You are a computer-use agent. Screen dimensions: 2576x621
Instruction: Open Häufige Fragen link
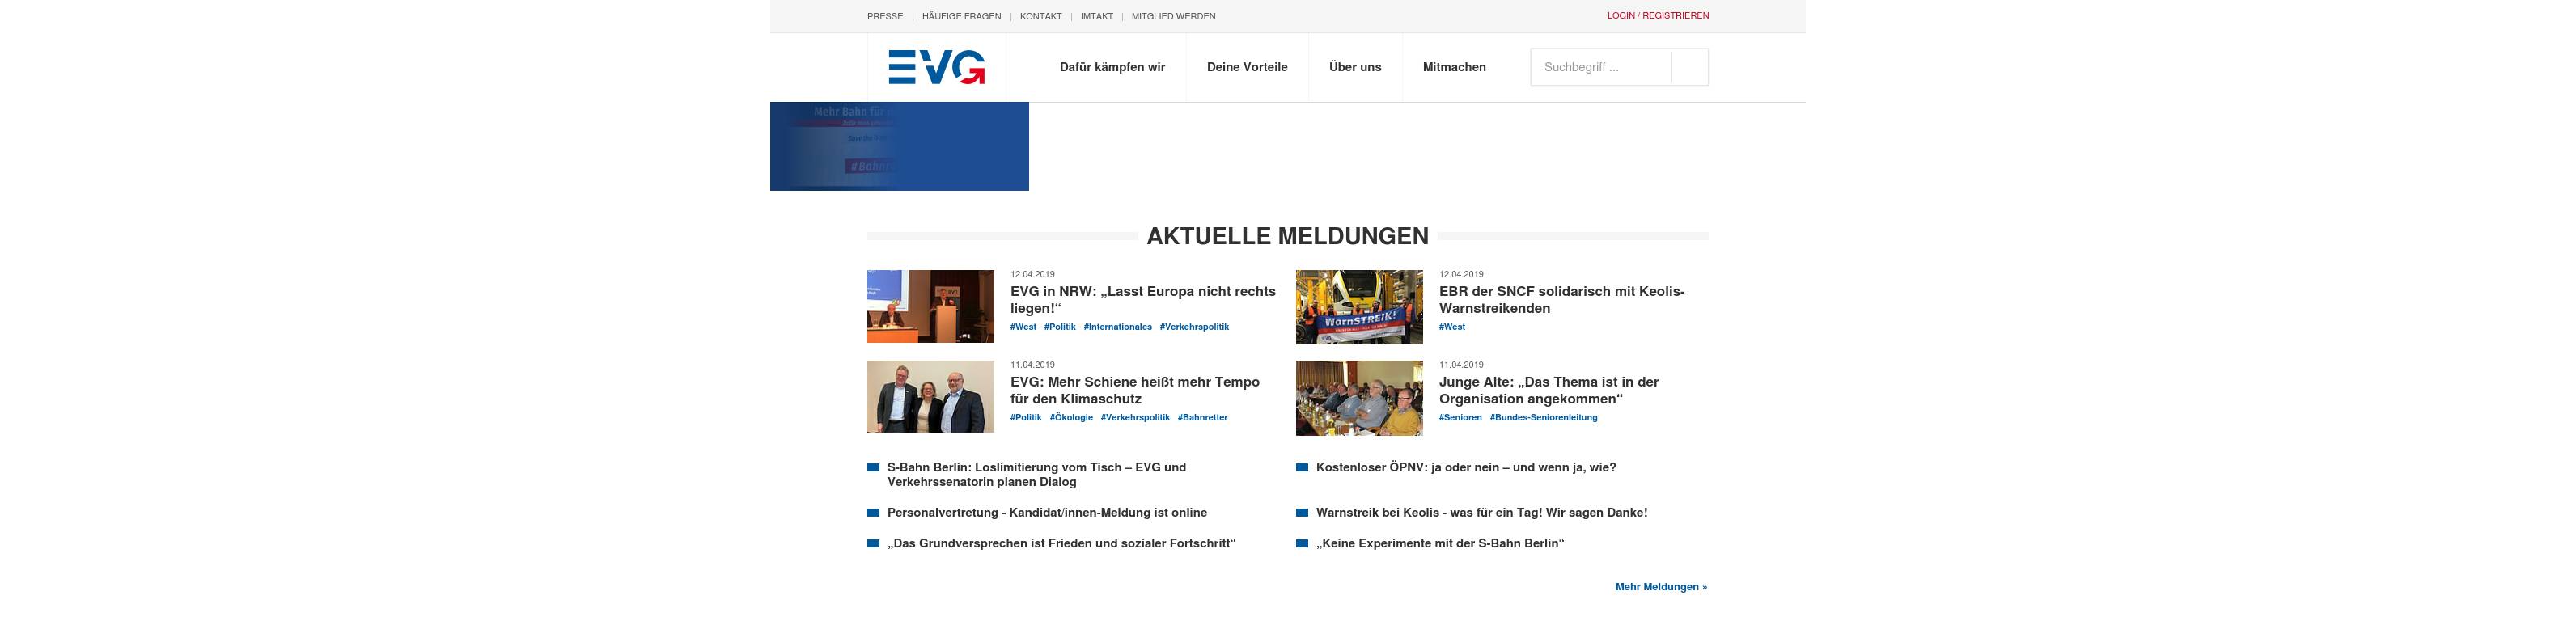coord(961,16)
